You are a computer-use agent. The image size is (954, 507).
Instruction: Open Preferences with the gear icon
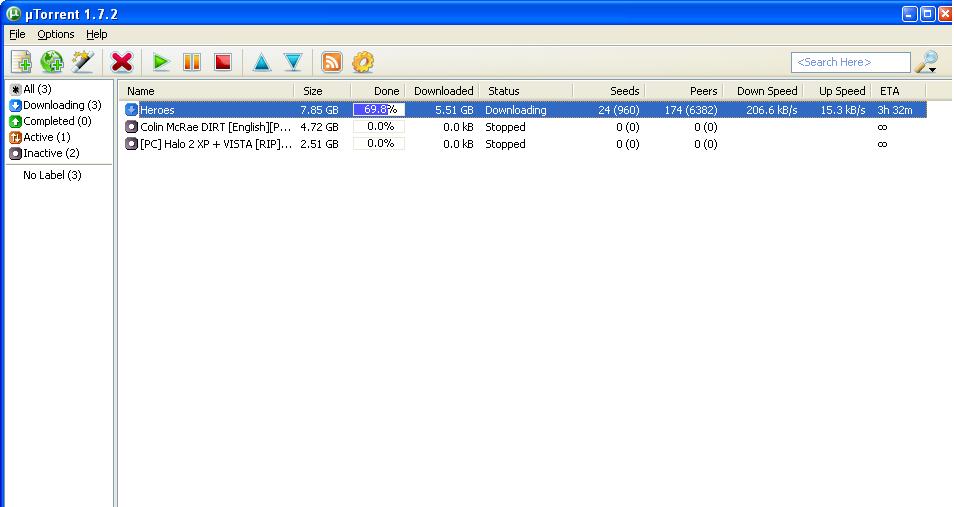363,62
